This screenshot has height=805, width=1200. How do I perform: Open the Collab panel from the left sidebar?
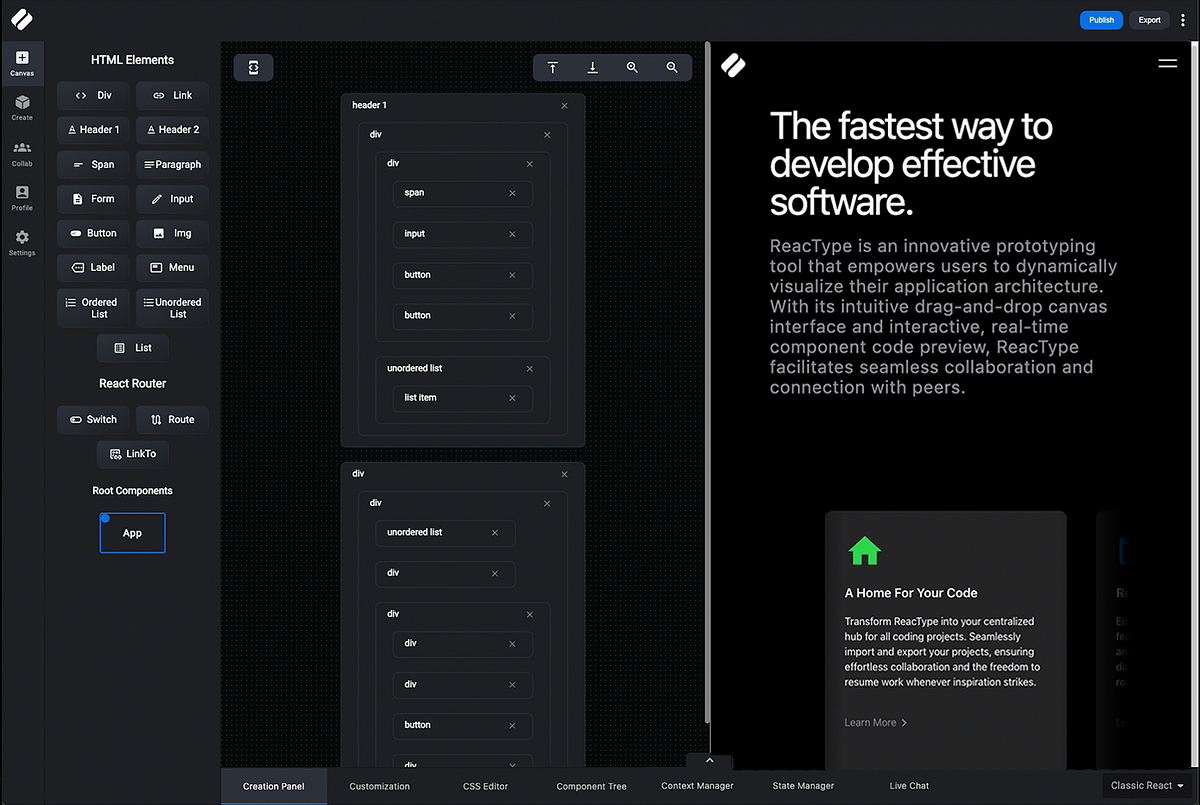coord(22,150)
